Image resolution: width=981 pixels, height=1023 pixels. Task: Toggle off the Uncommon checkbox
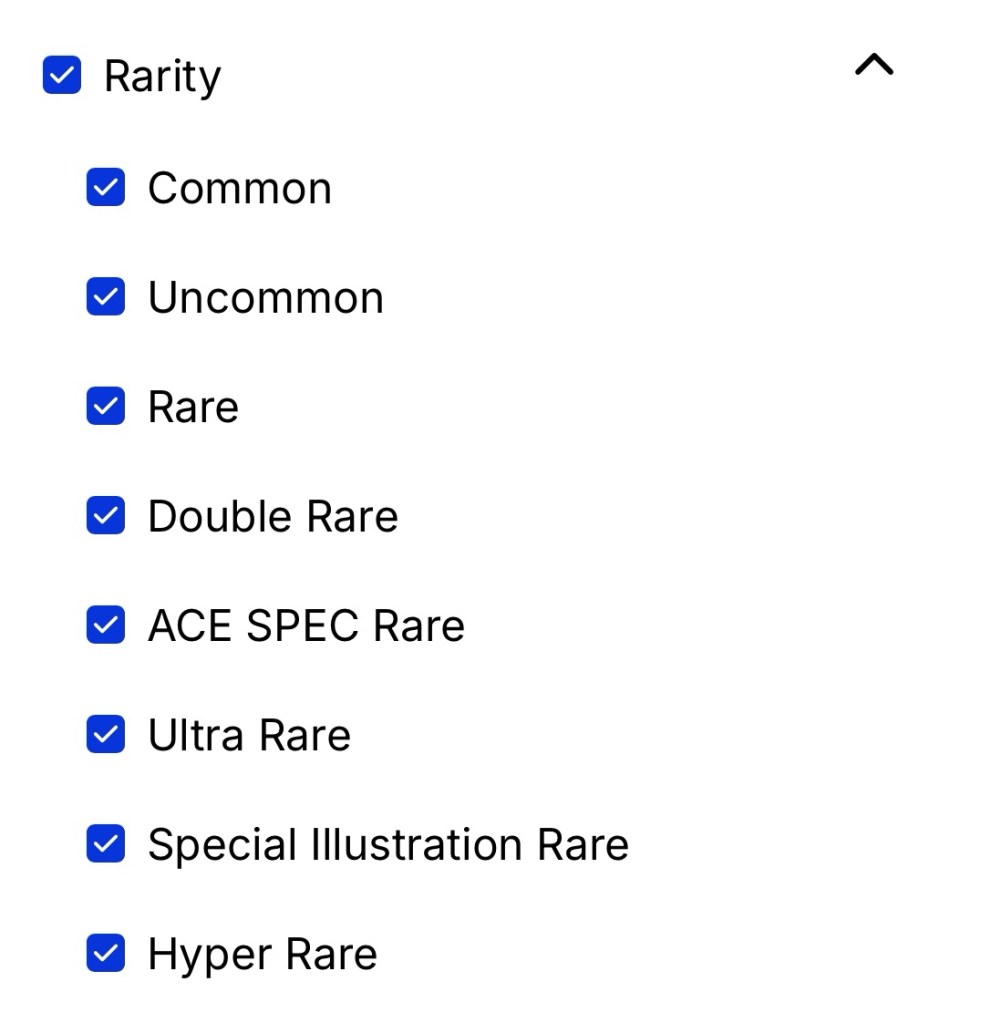(106, 297)
